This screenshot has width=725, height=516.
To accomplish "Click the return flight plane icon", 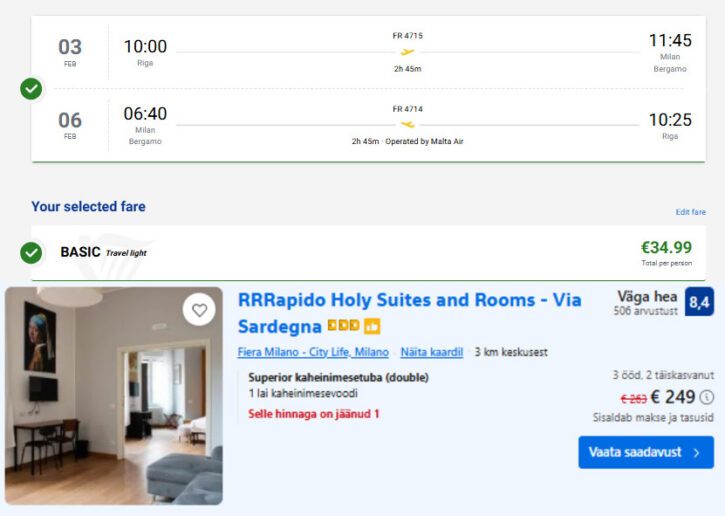I will click(x=407, y=124).
